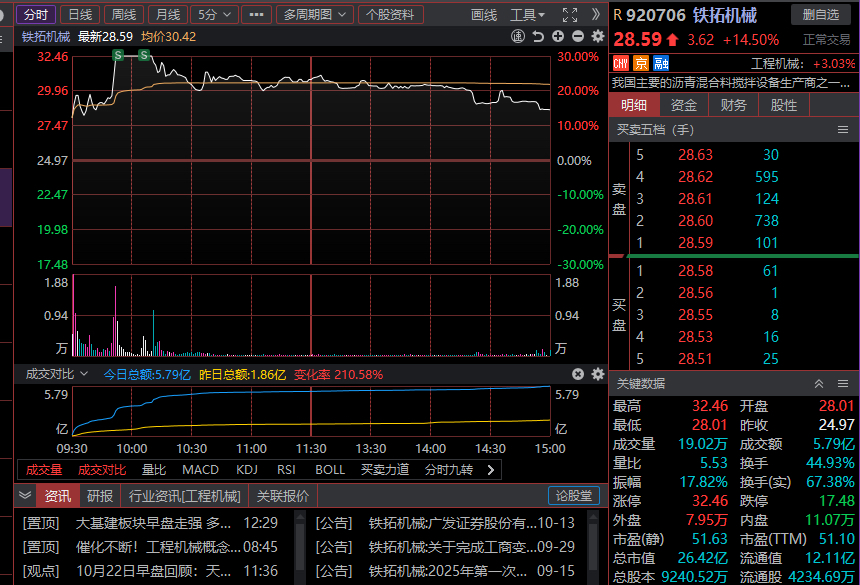
Task: Click the orange 京 exchange badge
Action: (641, 64)
